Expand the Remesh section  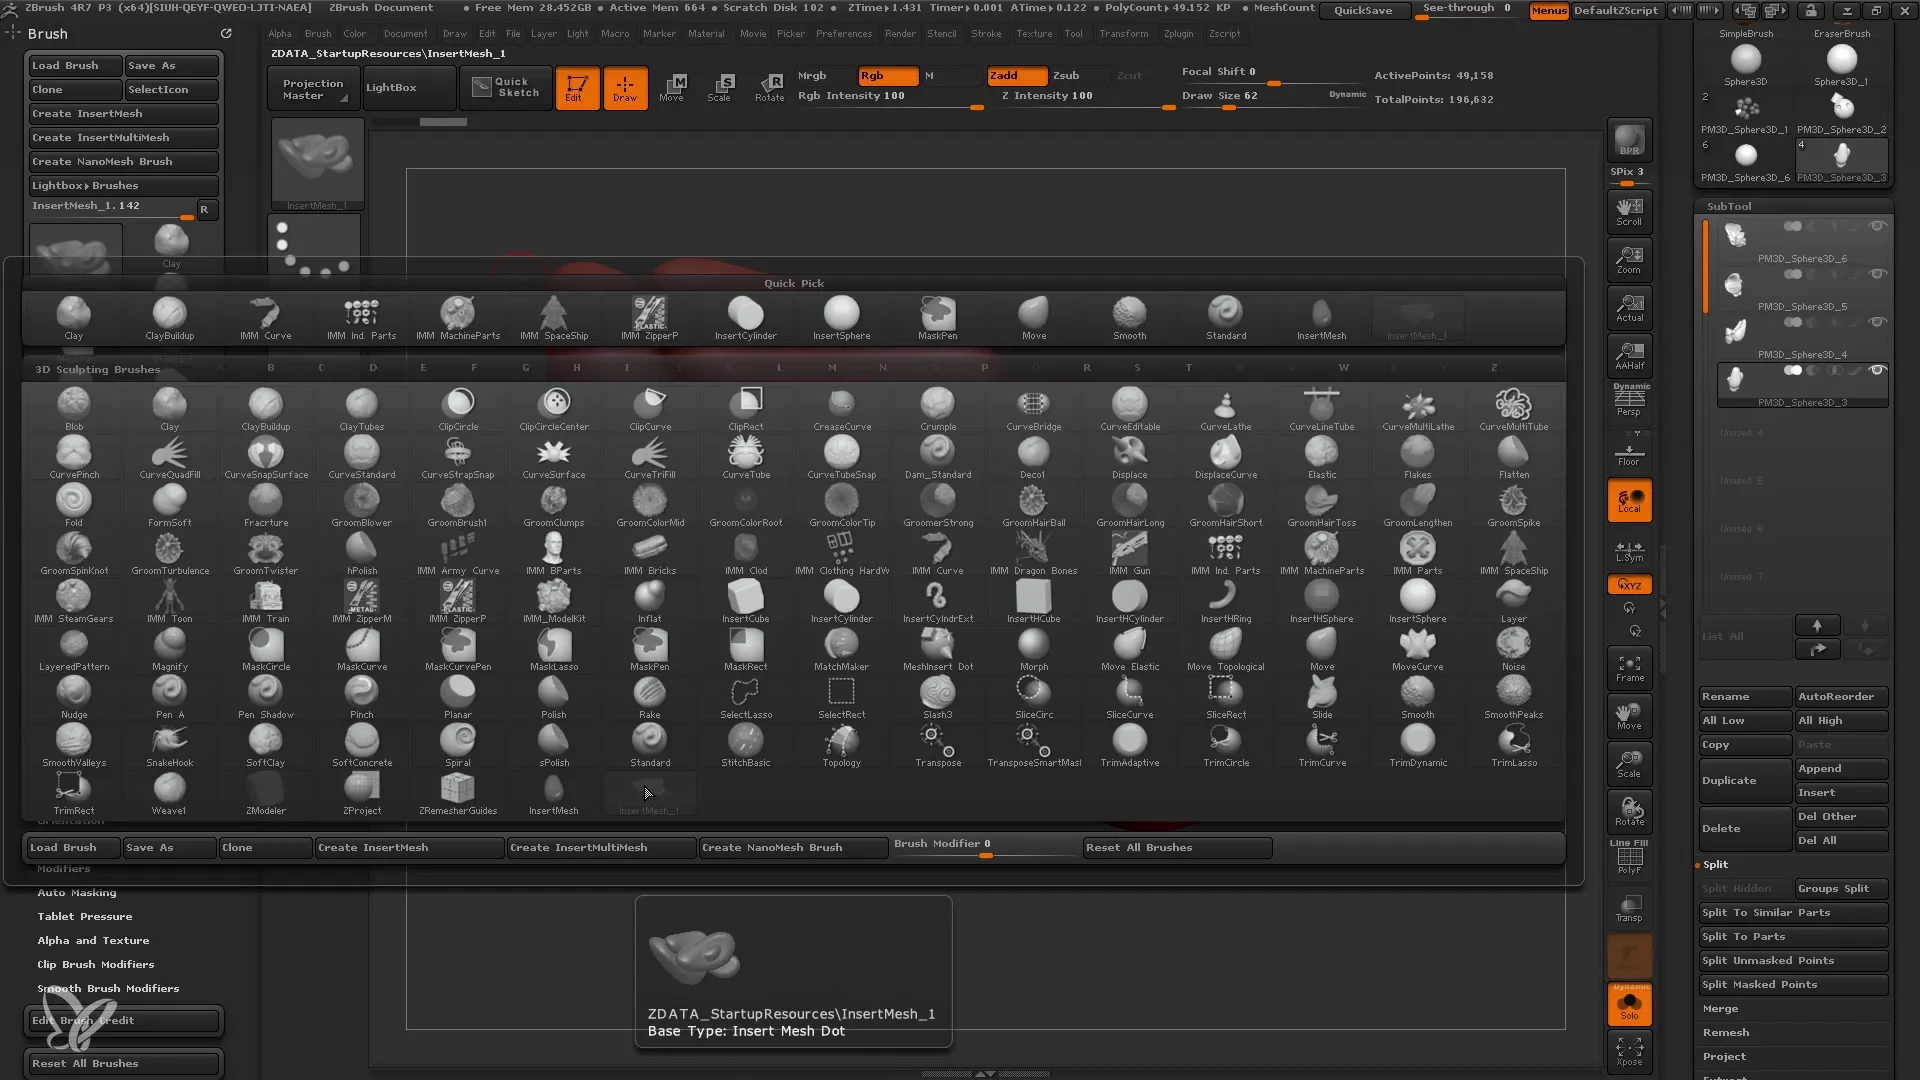(x=1726, y=1033)
